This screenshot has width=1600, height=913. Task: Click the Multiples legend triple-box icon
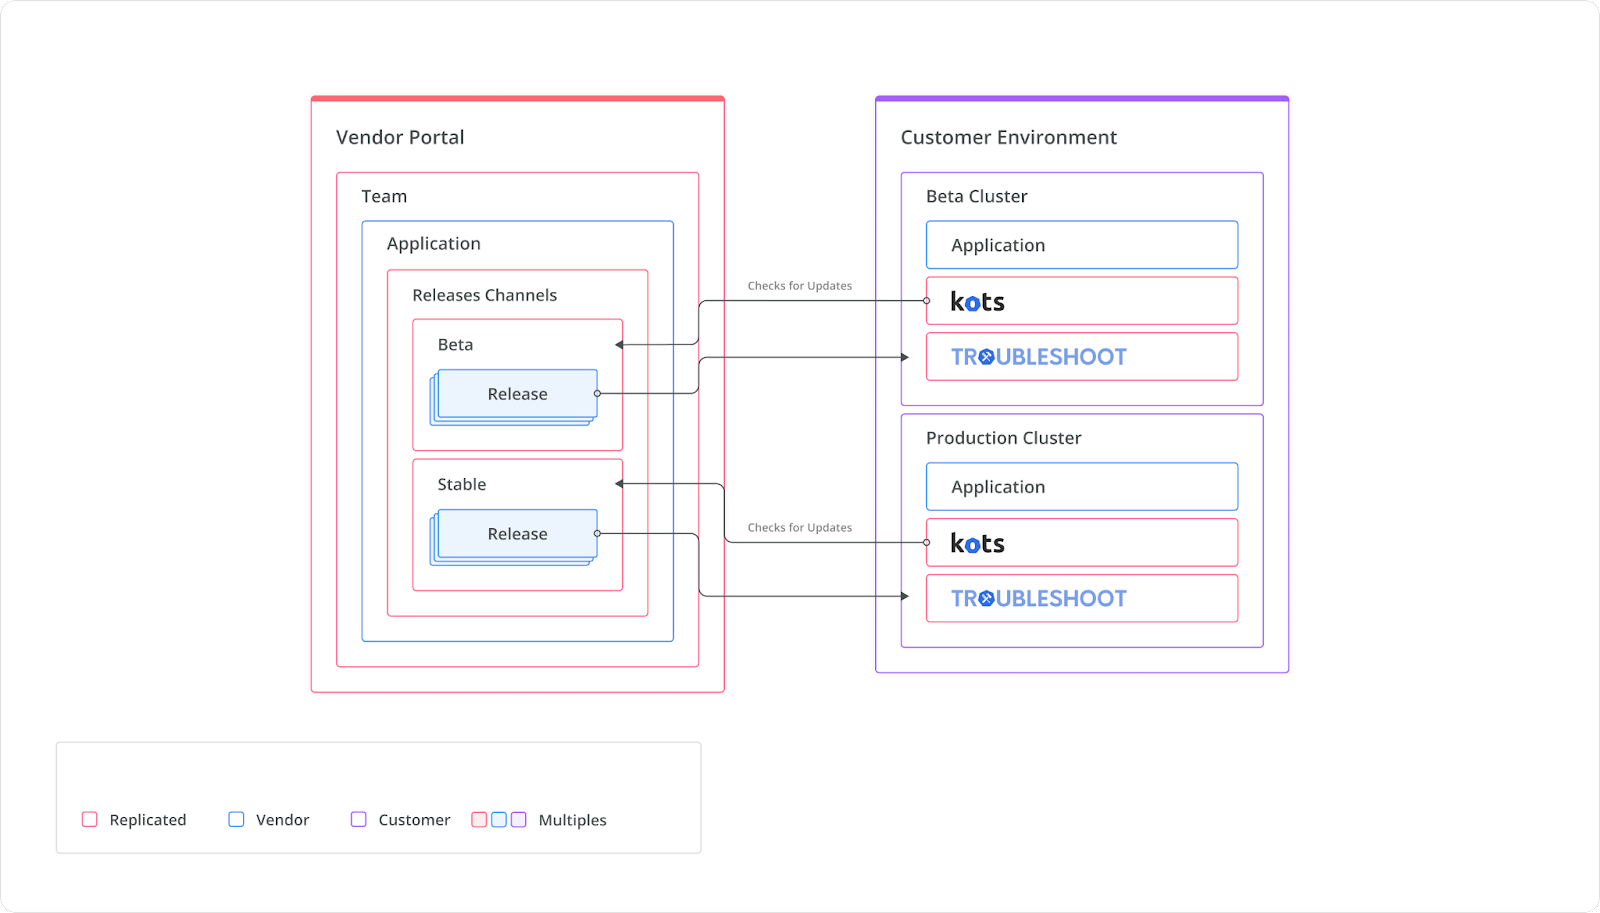pyautogui.click(x=498, y=819)
